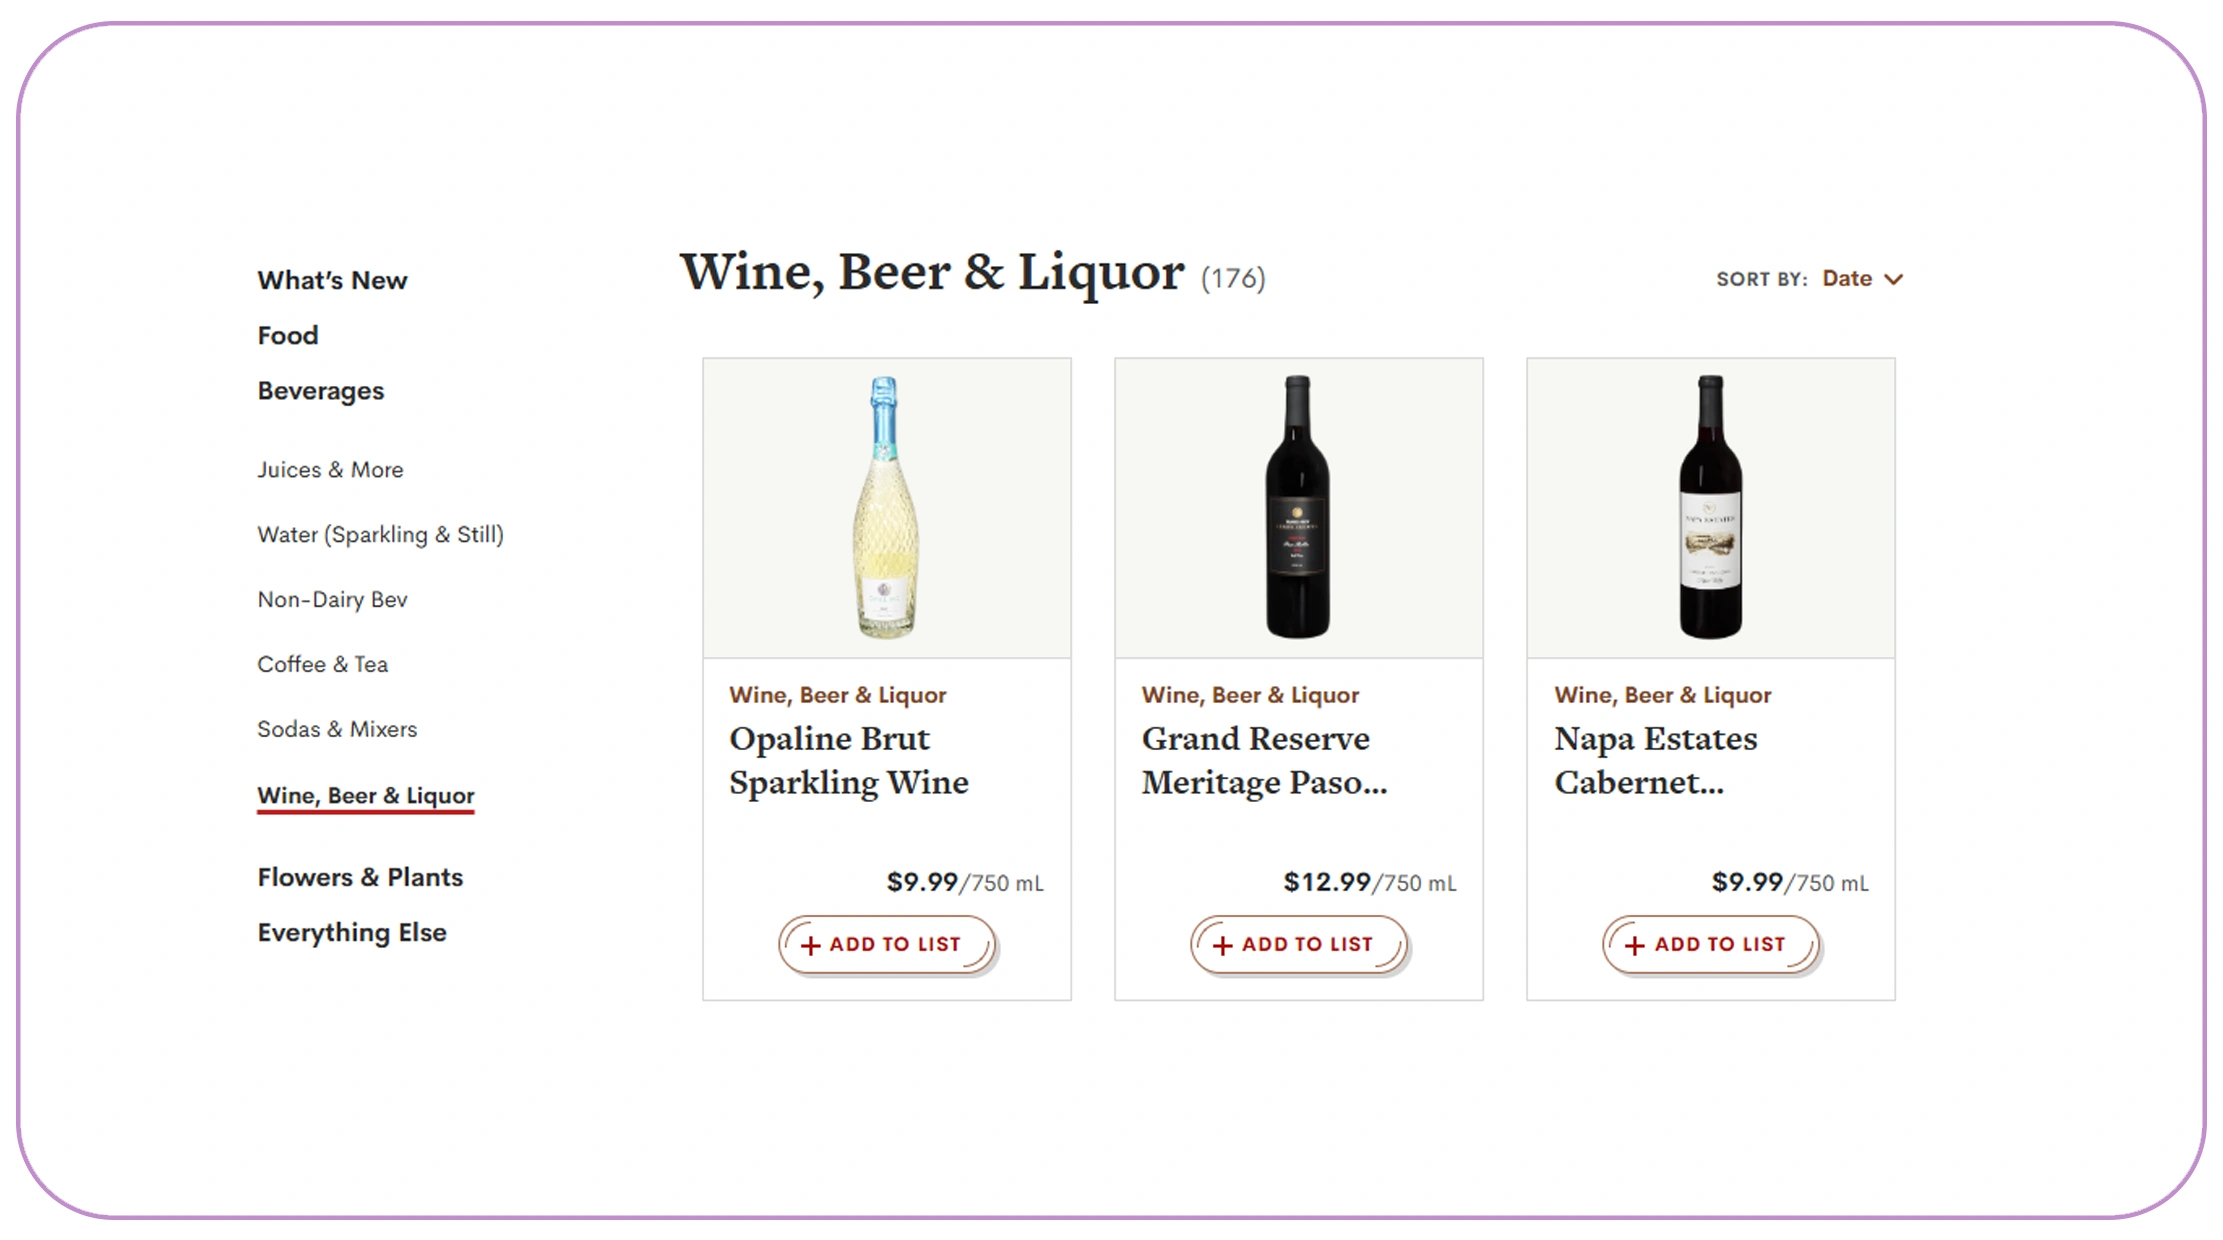
Task: Select Wine, Beer & Liquor in sidebar
Action: point(365,796)
